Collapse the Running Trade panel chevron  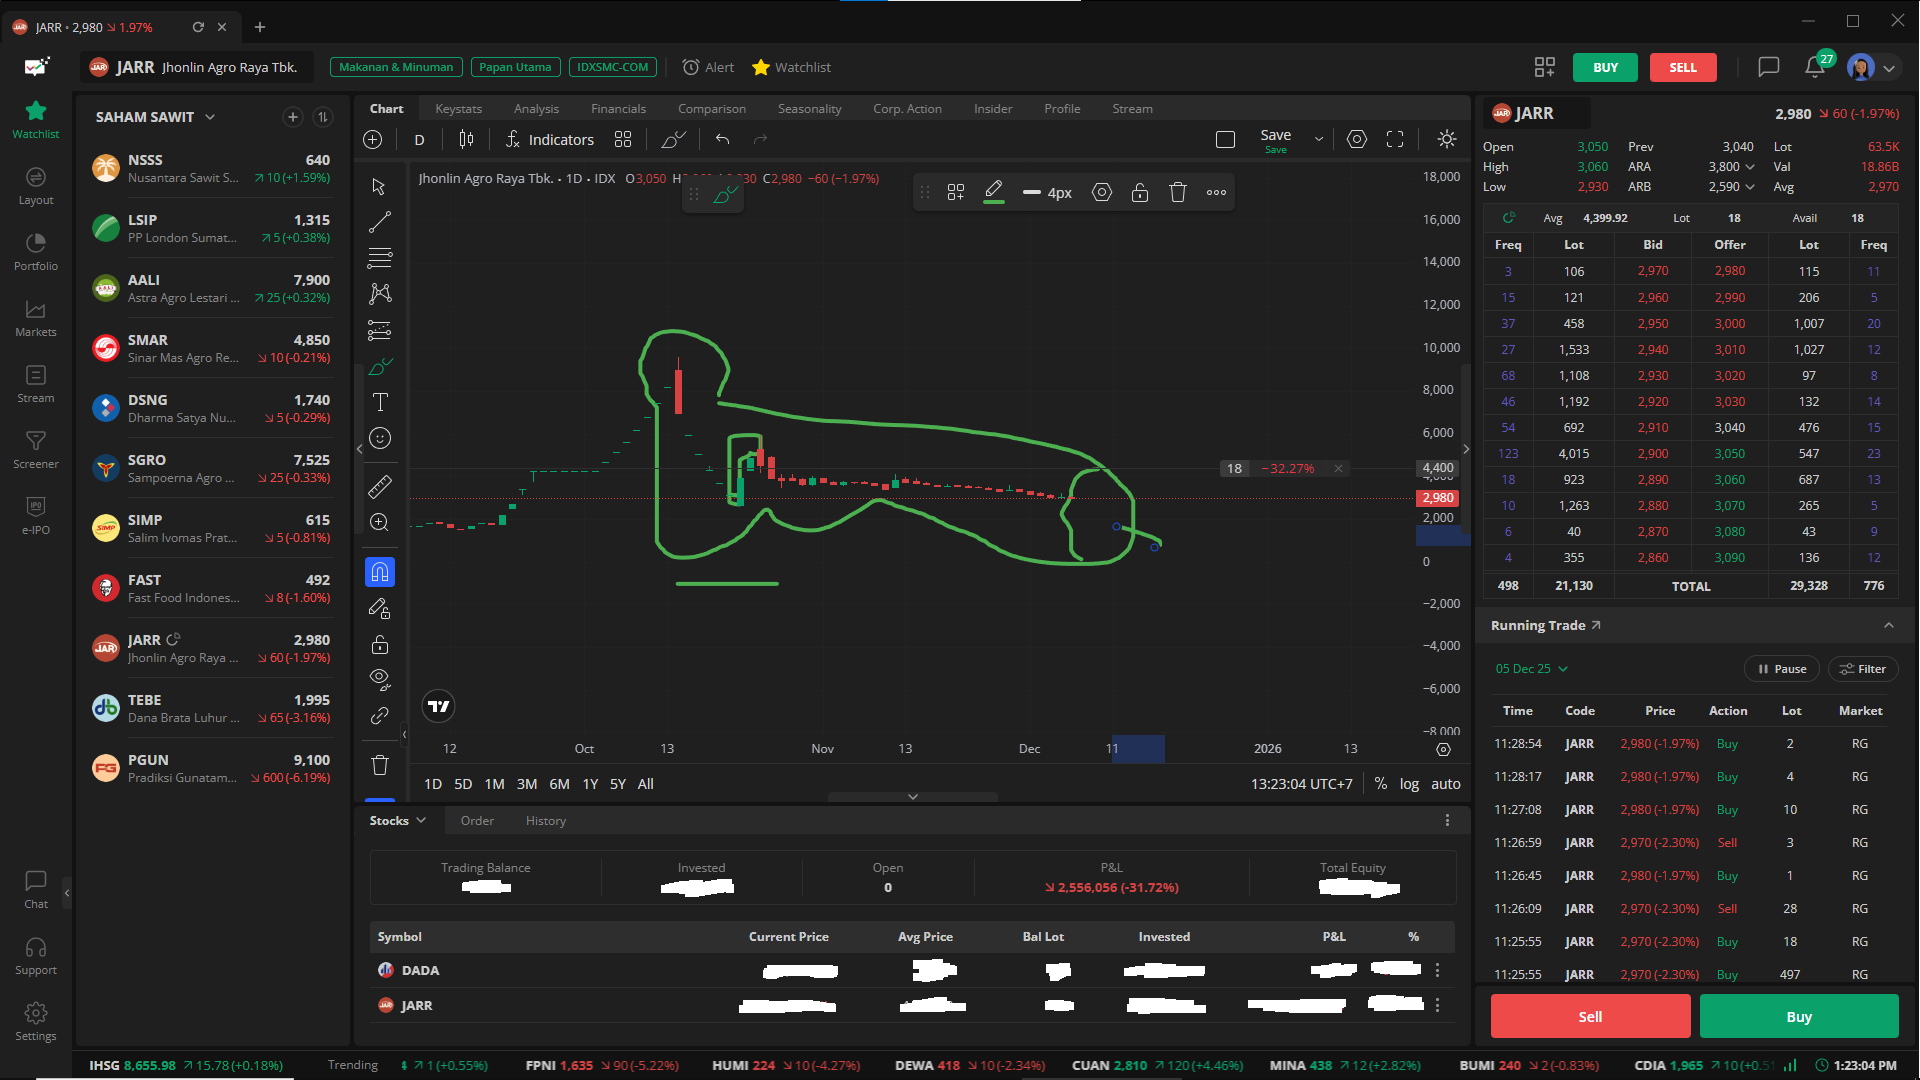tap(1888, 626)
